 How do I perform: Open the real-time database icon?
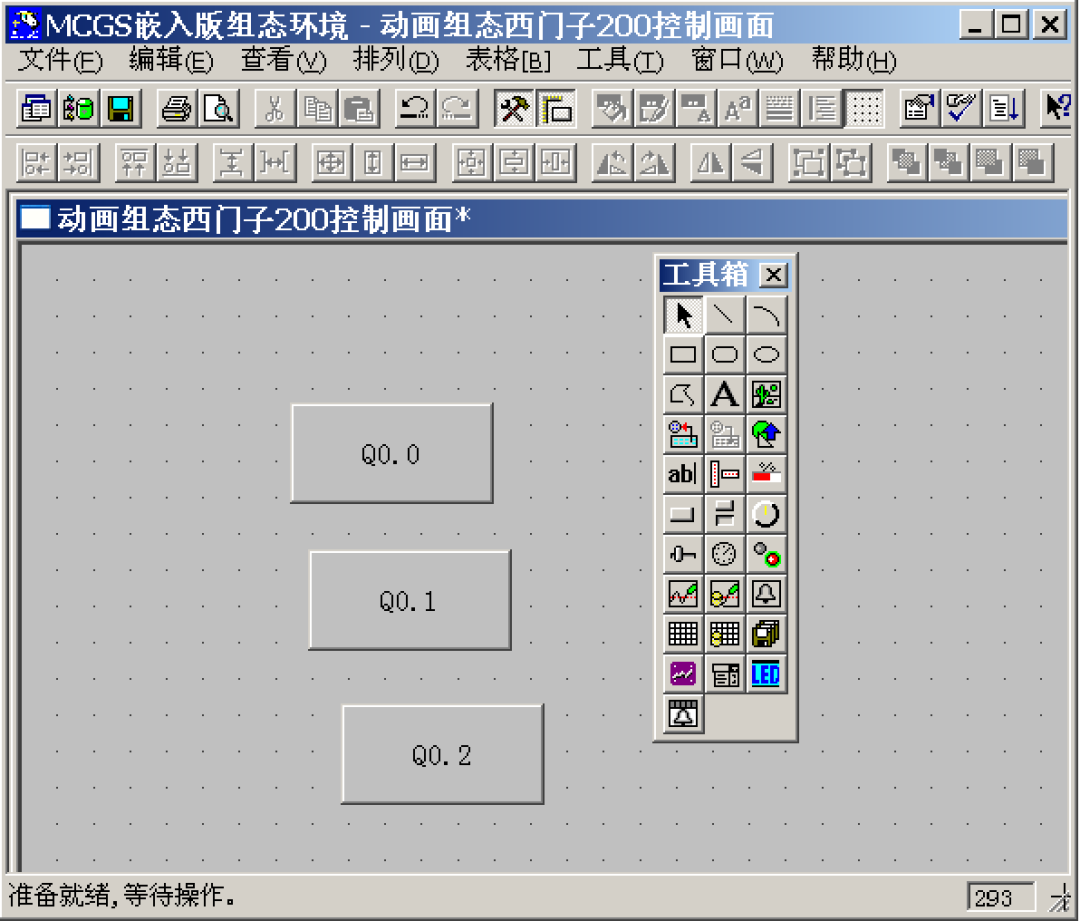(x=79, y=108)
